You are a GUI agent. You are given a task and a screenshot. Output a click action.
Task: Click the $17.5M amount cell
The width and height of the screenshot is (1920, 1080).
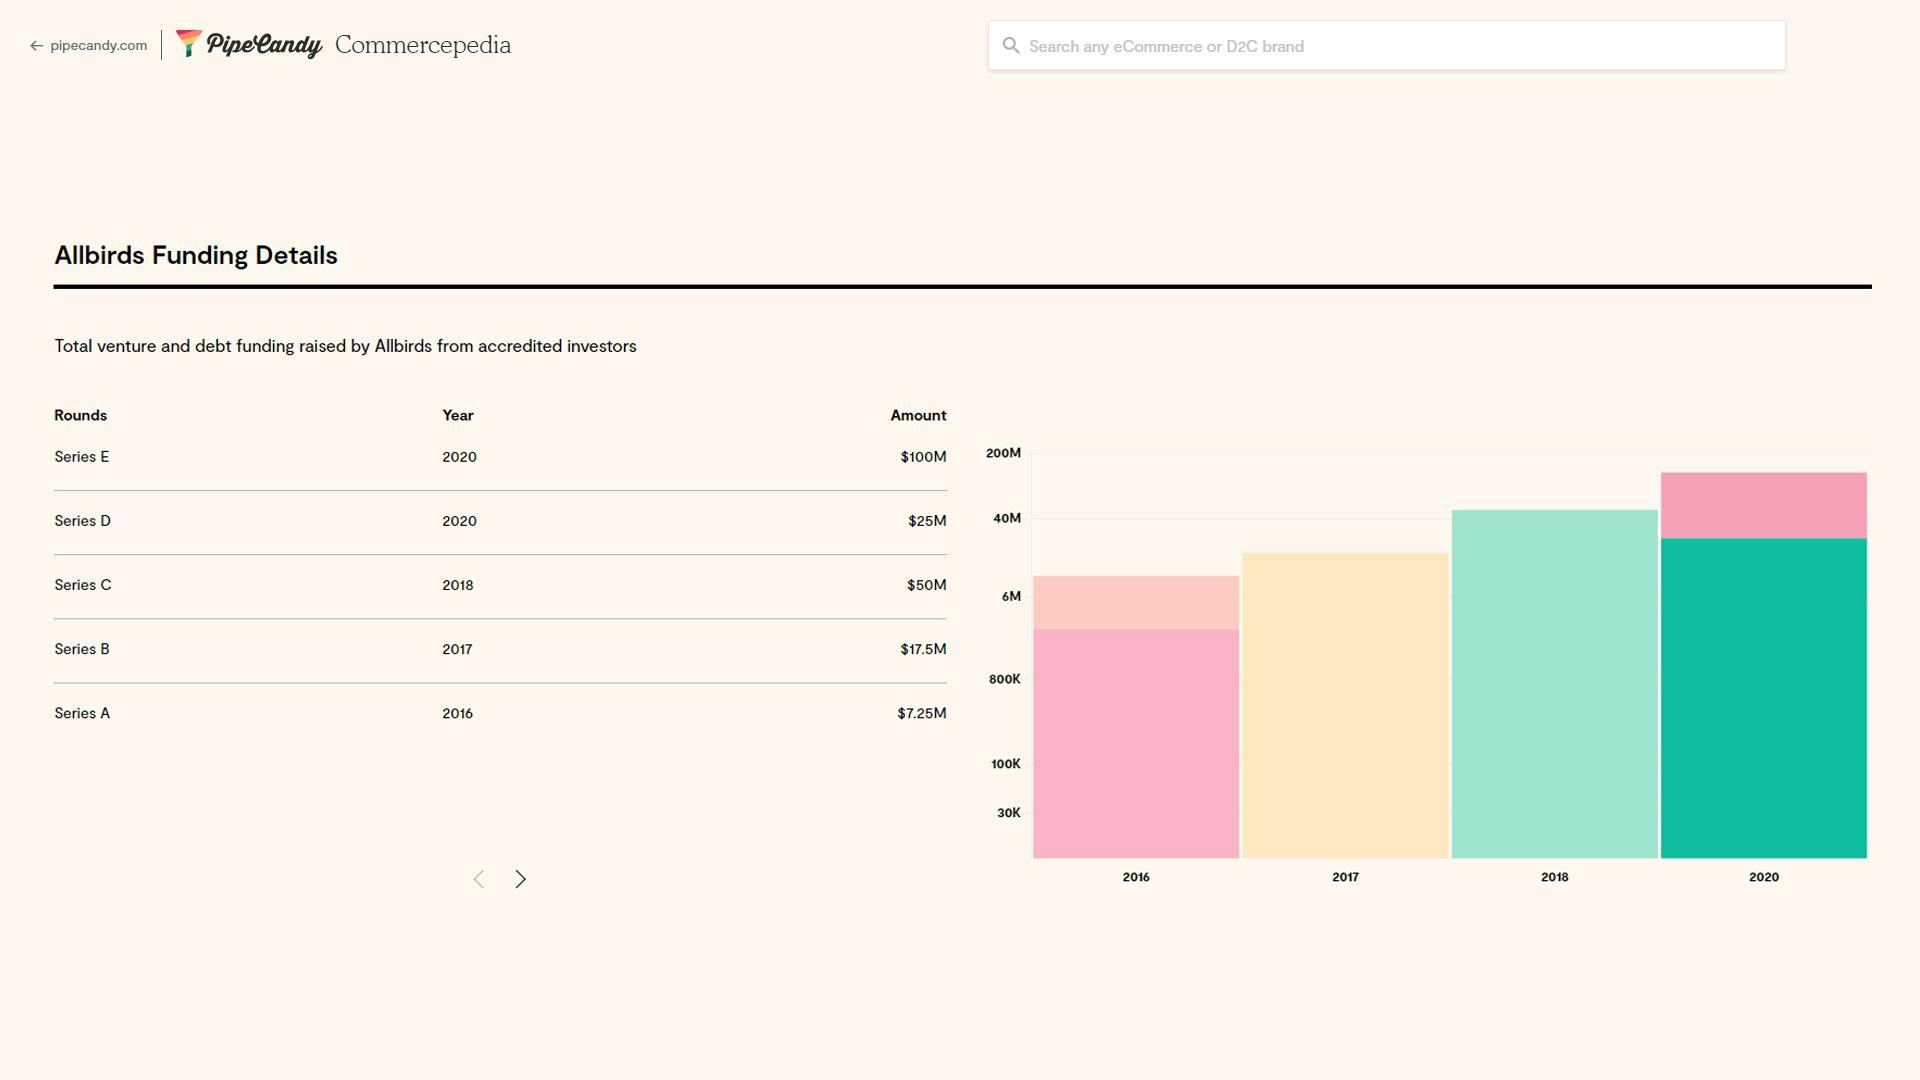pyautogui.click(x=923, y=649)
